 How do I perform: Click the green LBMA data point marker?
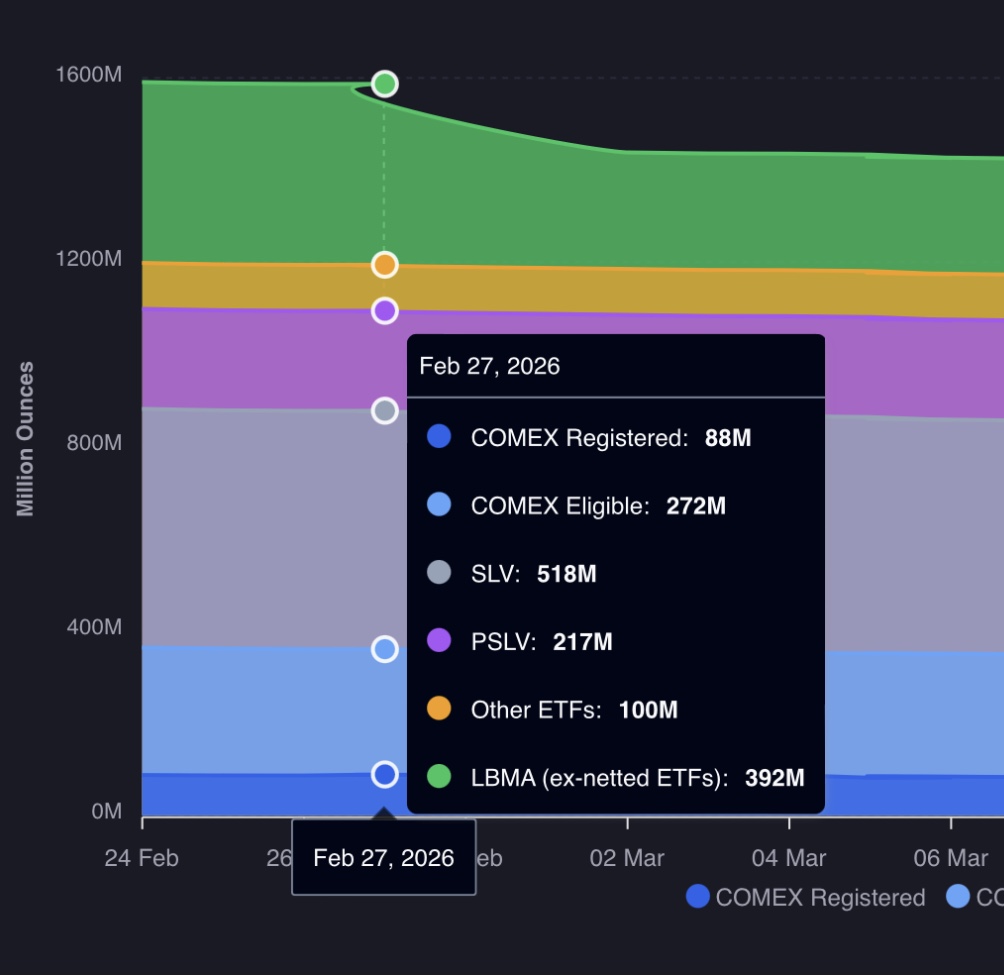[385, 84]
